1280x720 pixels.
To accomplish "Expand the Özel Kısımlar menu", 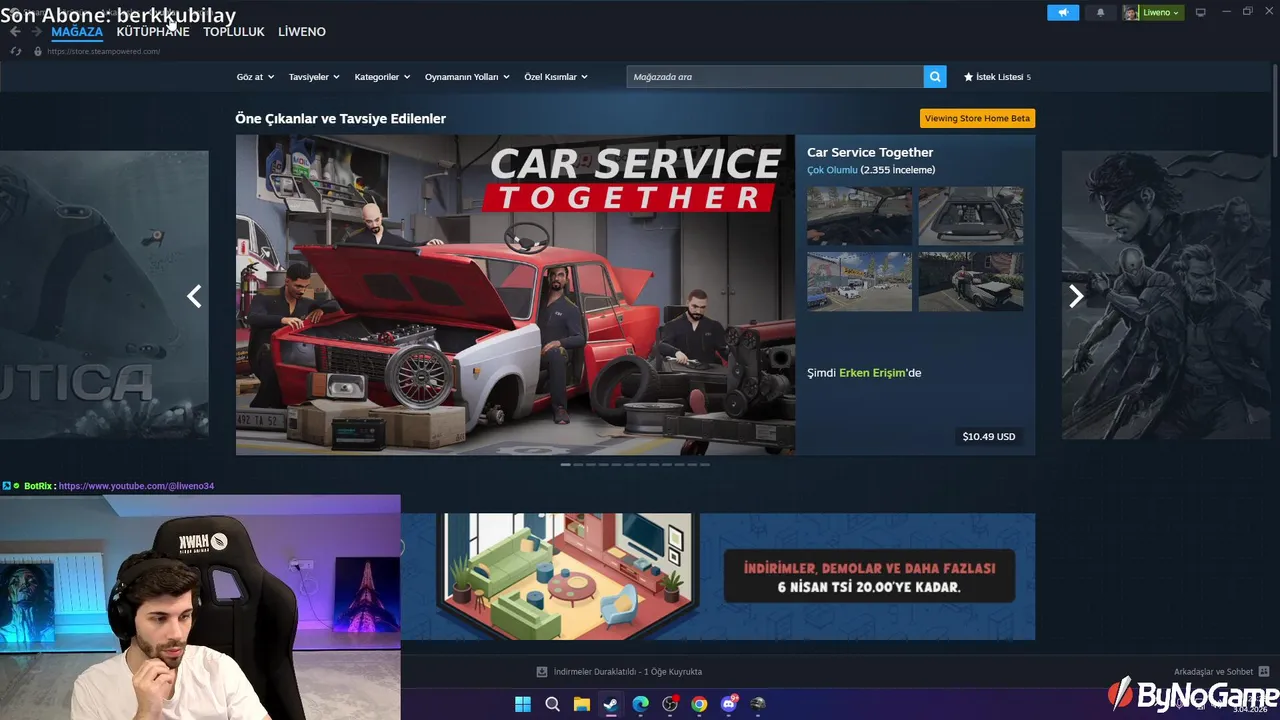I will pos(556,77).
